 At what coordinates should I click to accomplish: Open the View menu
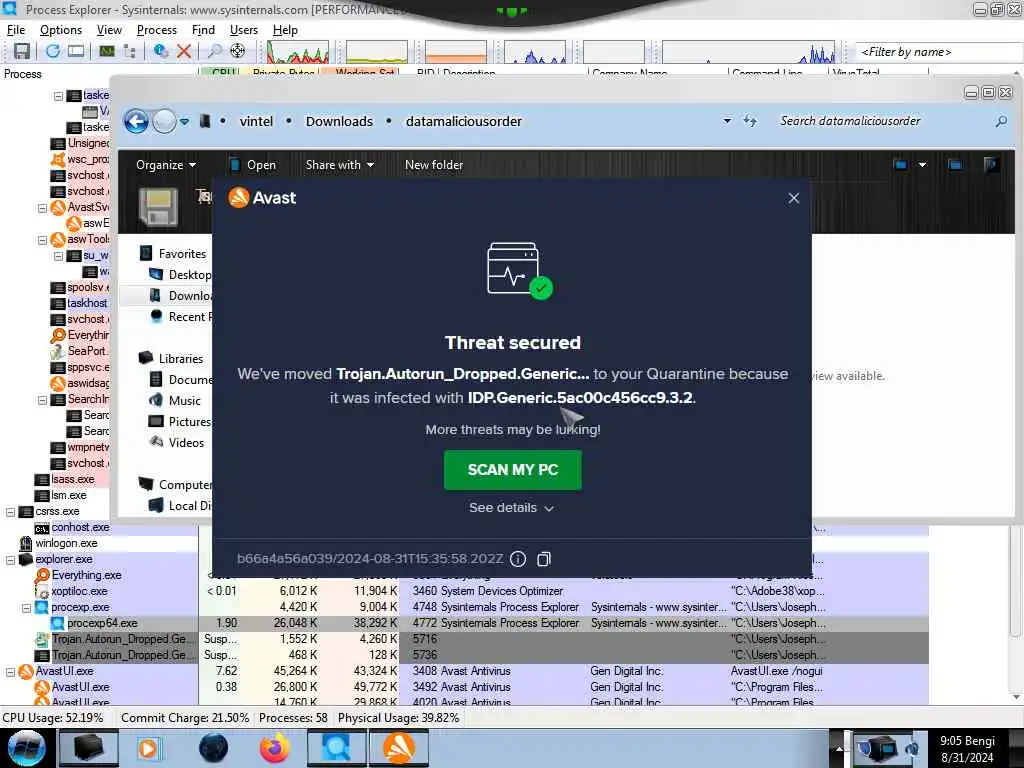pyautogui.click(x=109, y=30)
